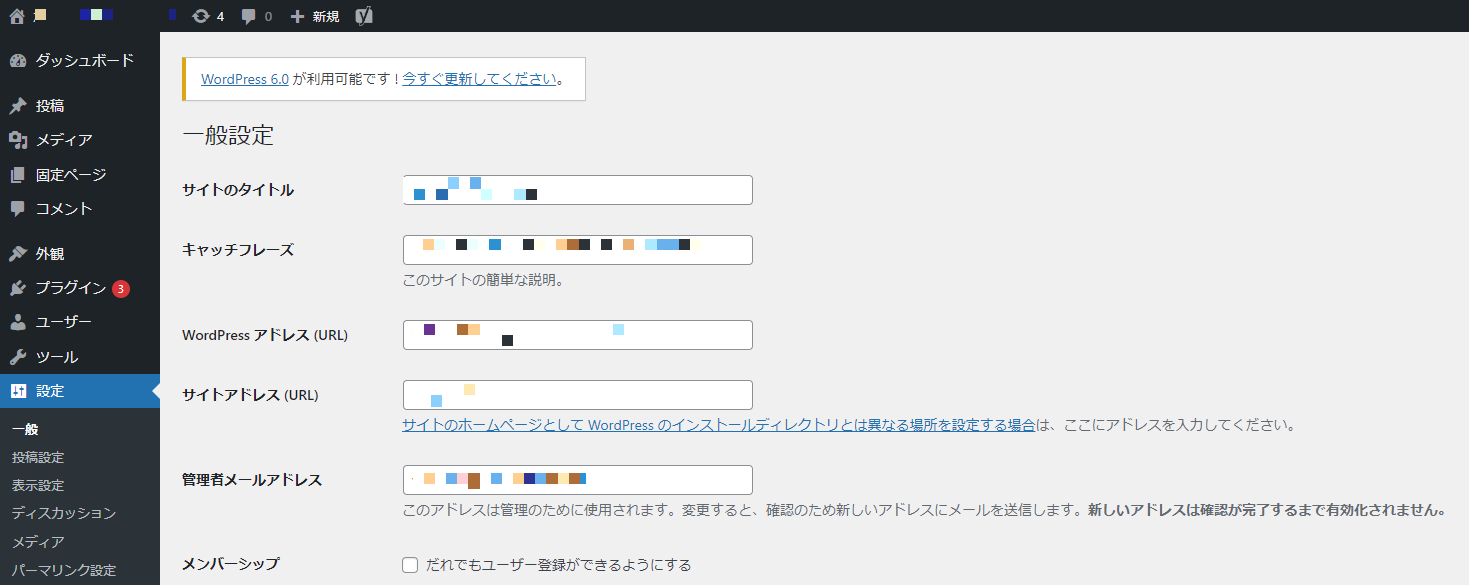The height and width of the screenshot is (585, 1469).
Task: Open the comments bubble icon in admin bar
Action: coord(249,16)
